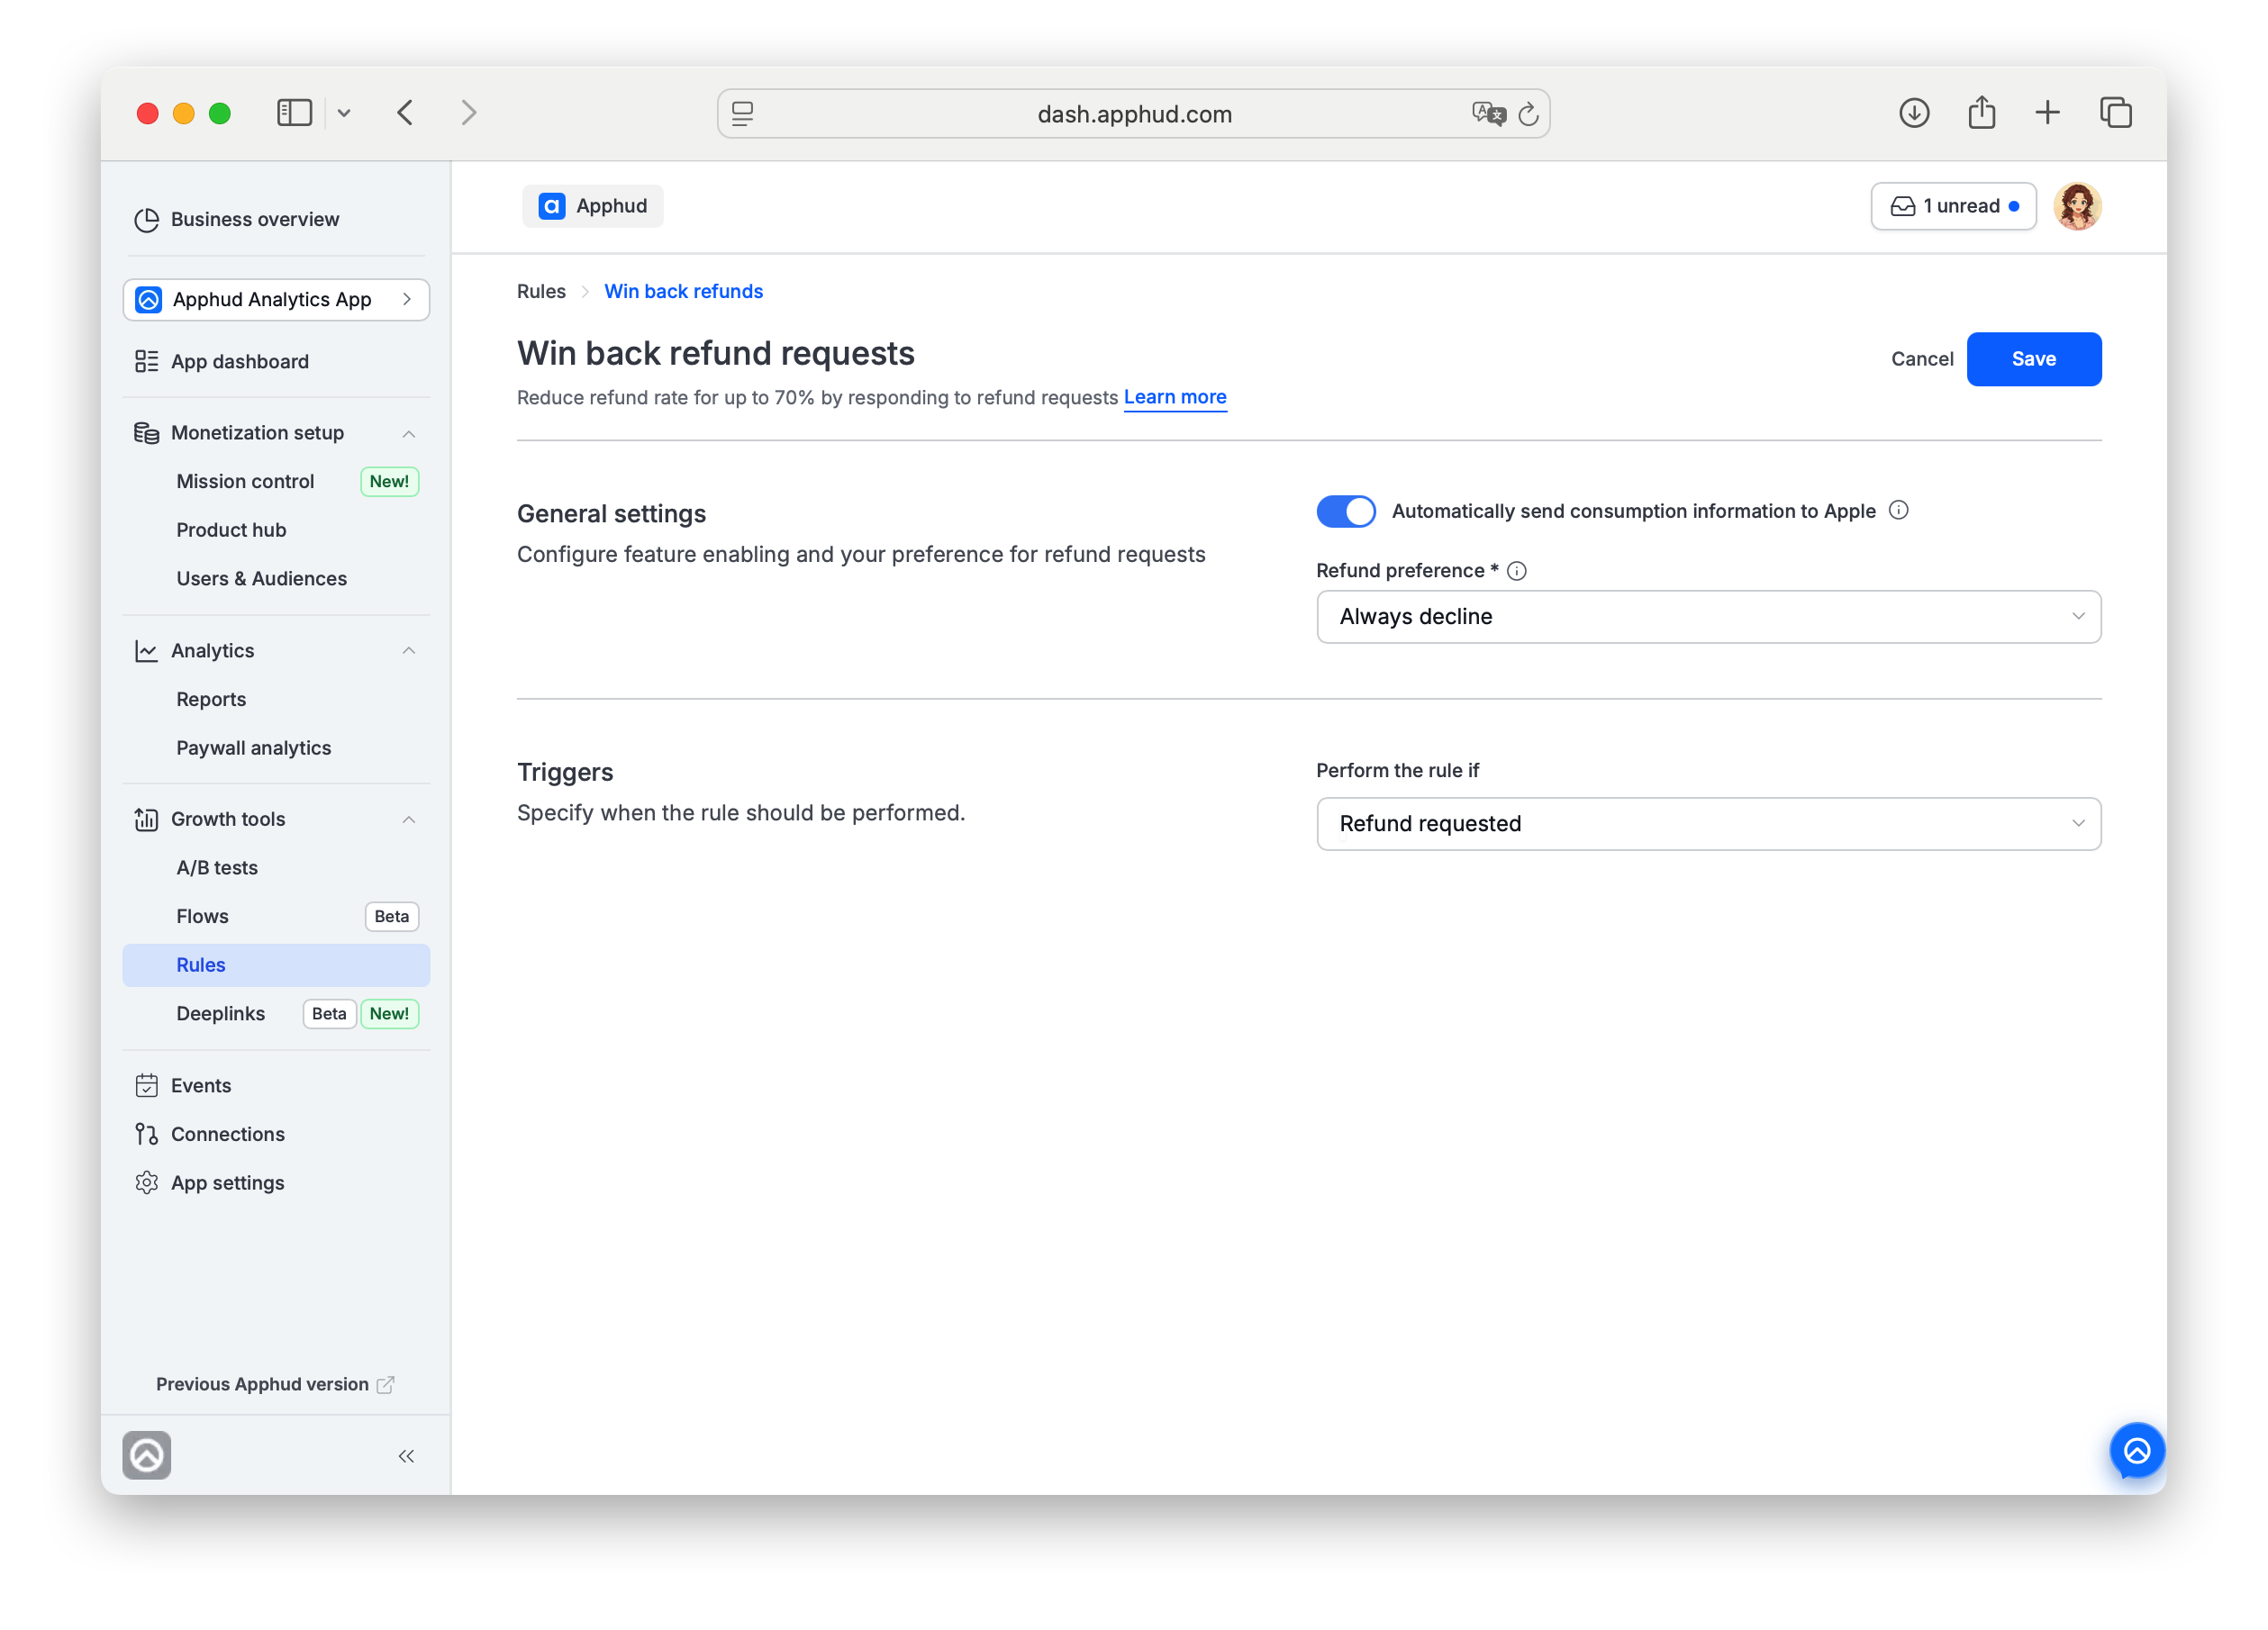Collapse sidebar with double-chevron icon
Screen dimensions: 2268x1630
tap(406, 1456)
